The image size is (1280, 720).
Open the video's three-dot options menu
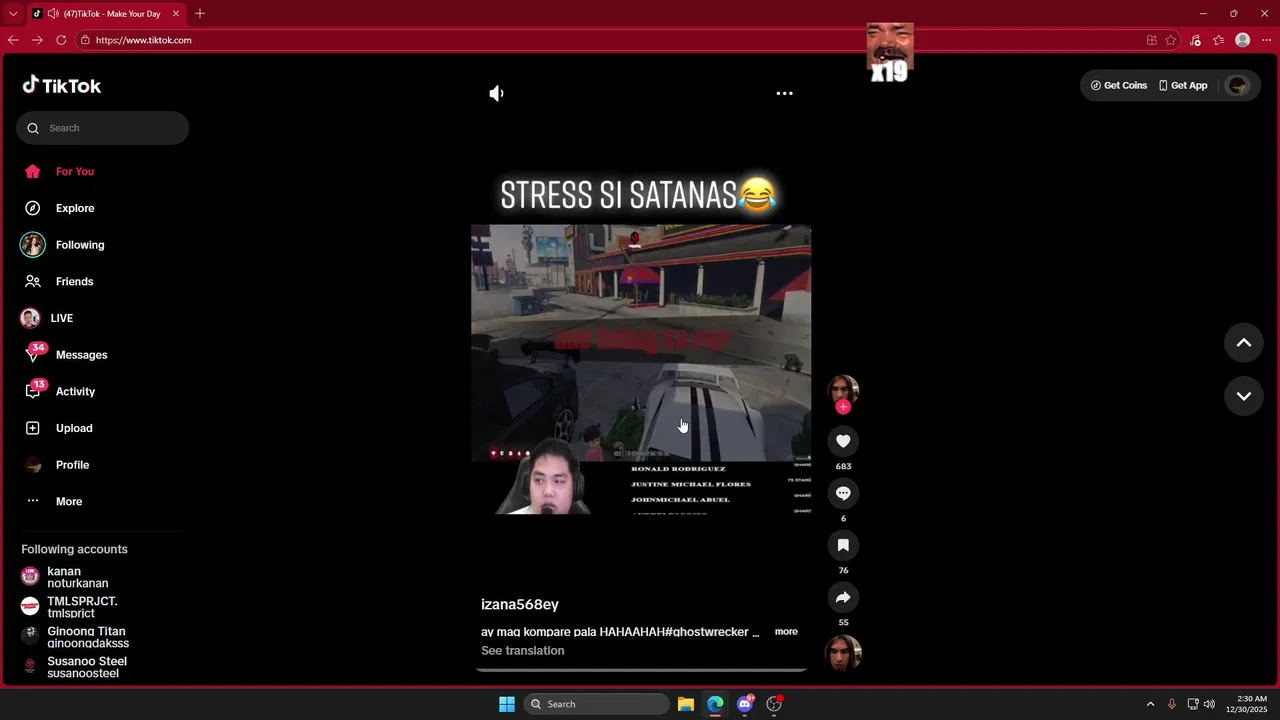click(x=784, y=93)
